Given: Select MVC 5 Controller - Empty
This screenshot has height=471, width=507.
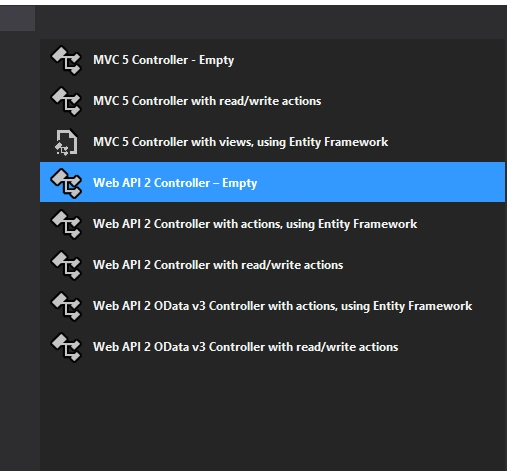Looking at the screenshot, I should pos(272,60).
